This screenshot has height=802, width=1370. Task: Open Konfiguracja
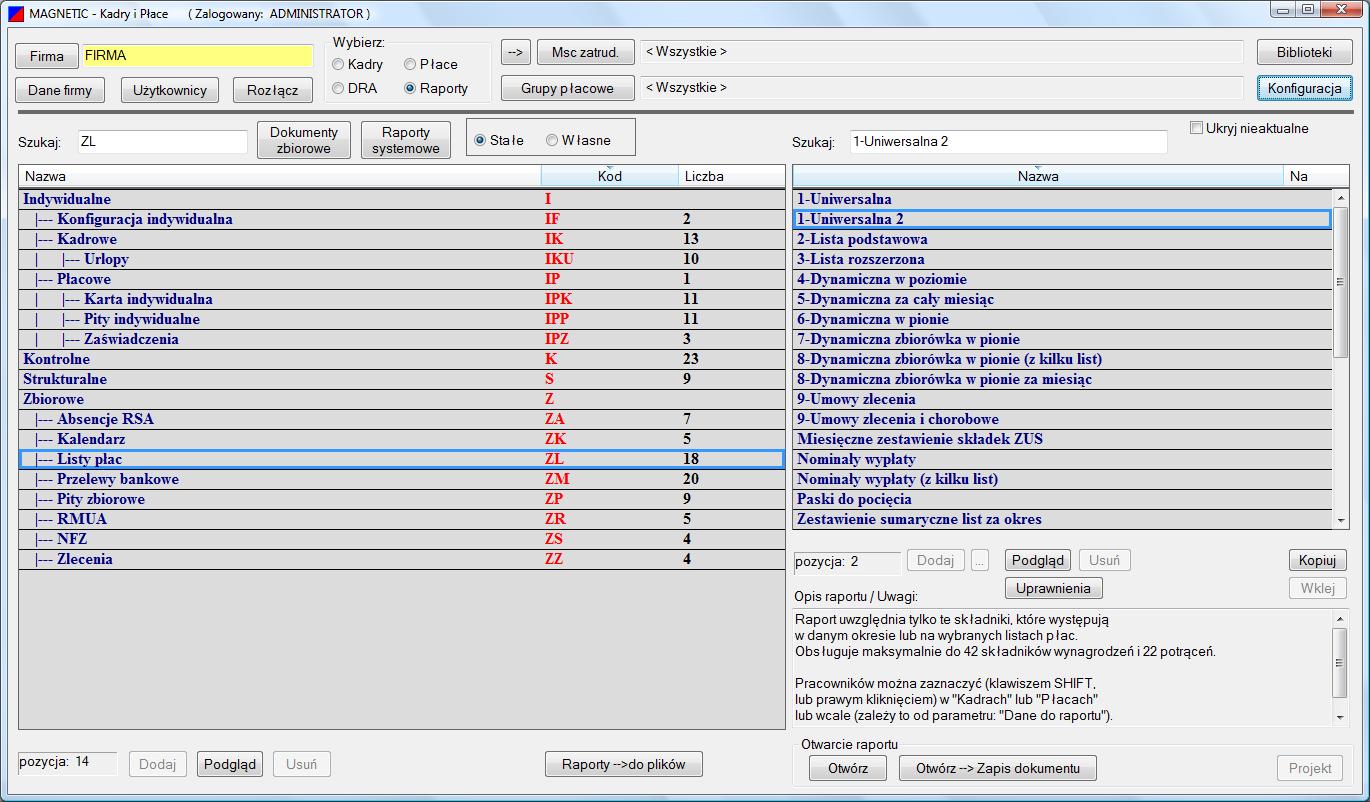pyautogui.click(x=1305, y=88)
